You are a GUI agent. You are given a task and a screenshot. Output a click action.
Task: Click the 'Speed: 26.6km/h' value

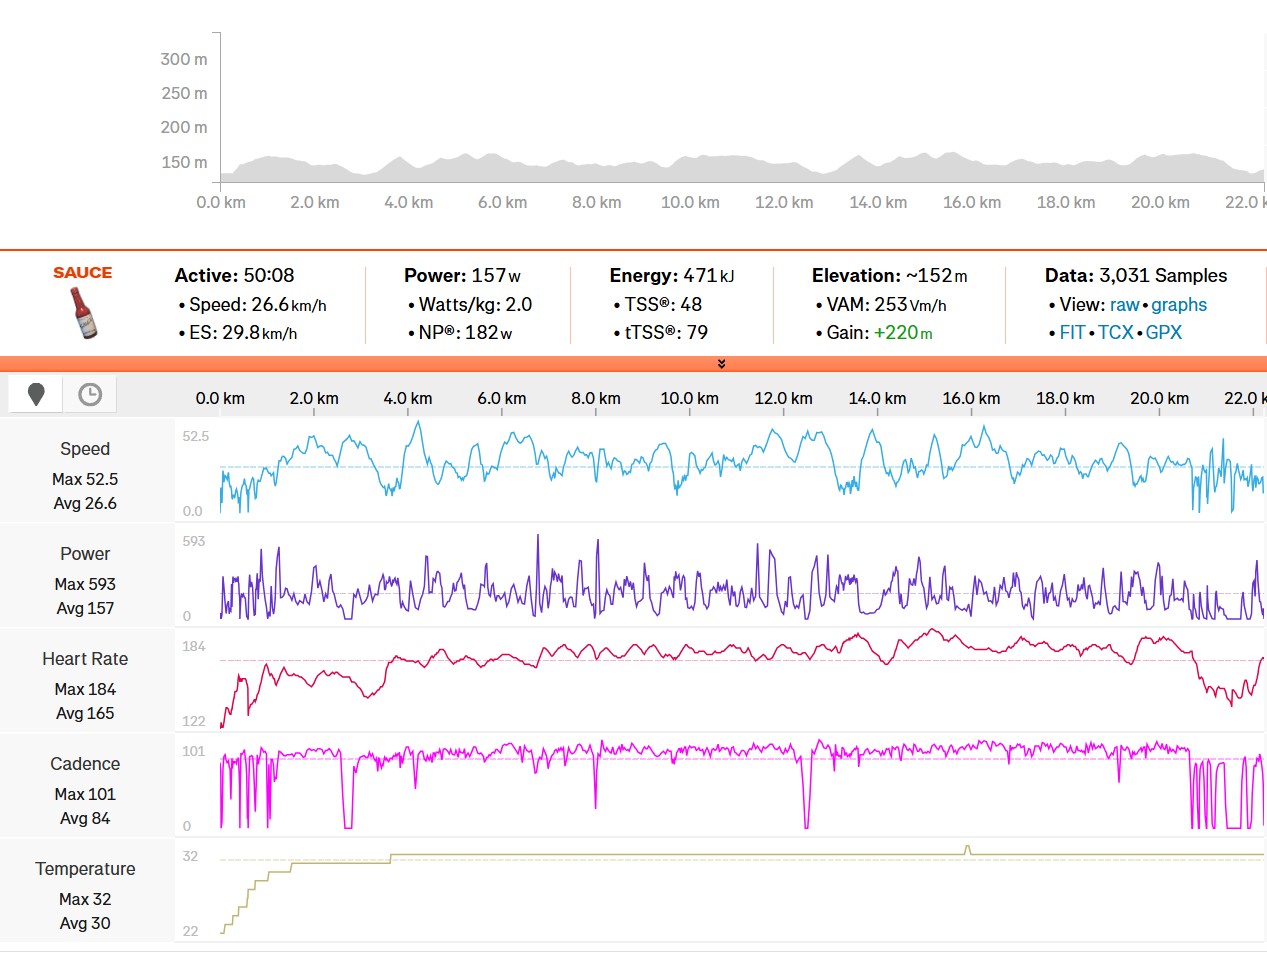[258, 305]
